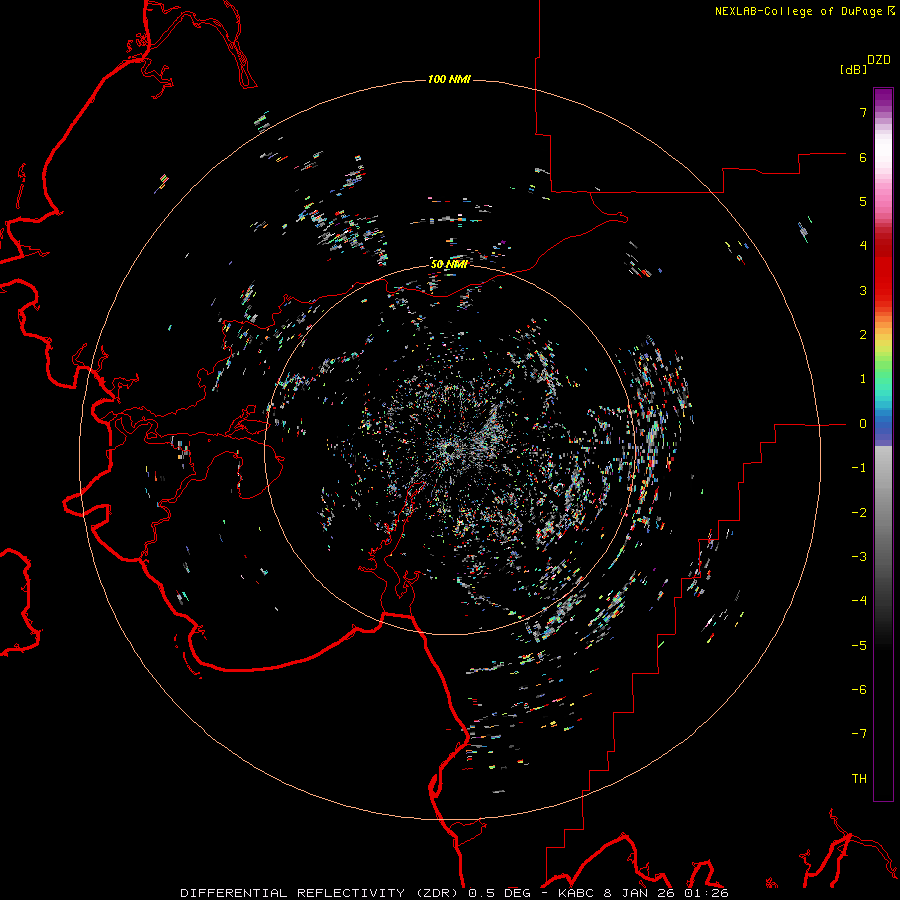Click the -5 value on colorbar
The width and height of the screenshot is (900, 900).
[x=859, y=646]
